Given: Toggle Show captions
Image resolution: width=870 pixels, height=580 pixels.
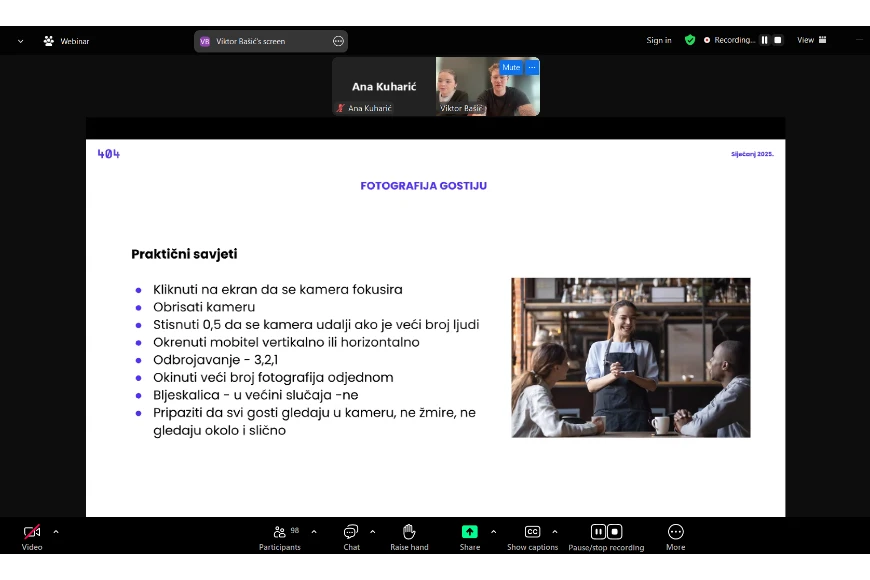Looking at the screenshot, I should tap(532, 533).
